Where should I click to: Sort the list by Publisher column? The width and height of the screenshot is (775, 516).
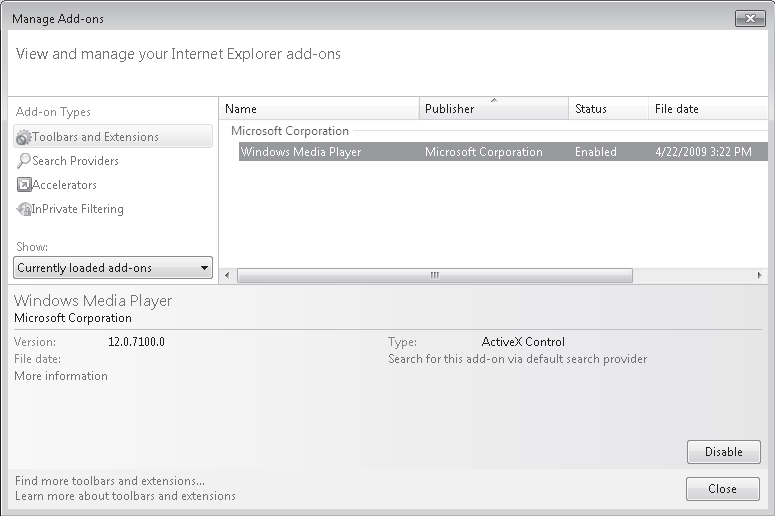click(x=494, y=108)
